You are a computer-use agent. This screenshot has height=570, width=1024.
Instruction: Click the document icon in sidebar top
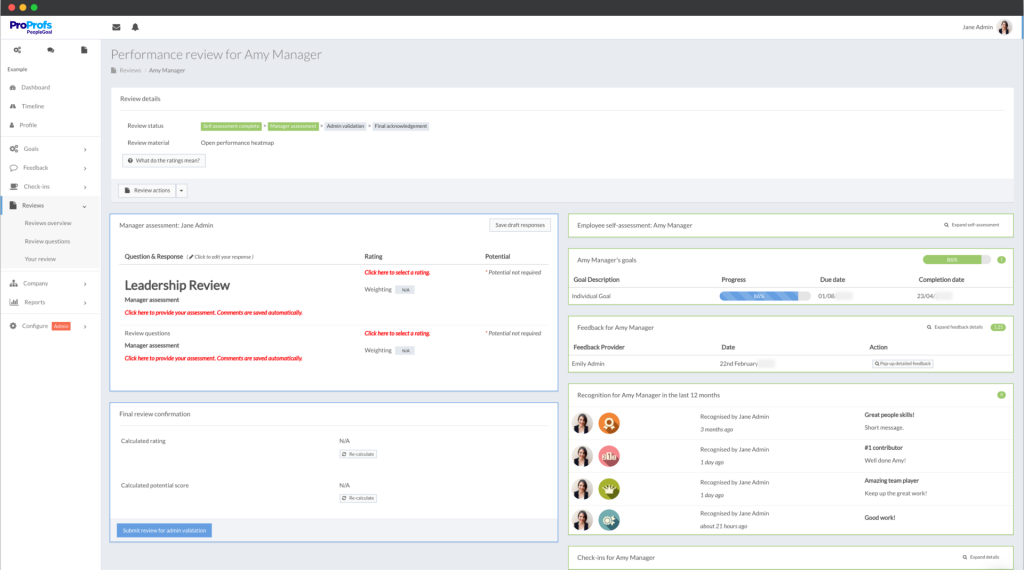click(84, 50)
